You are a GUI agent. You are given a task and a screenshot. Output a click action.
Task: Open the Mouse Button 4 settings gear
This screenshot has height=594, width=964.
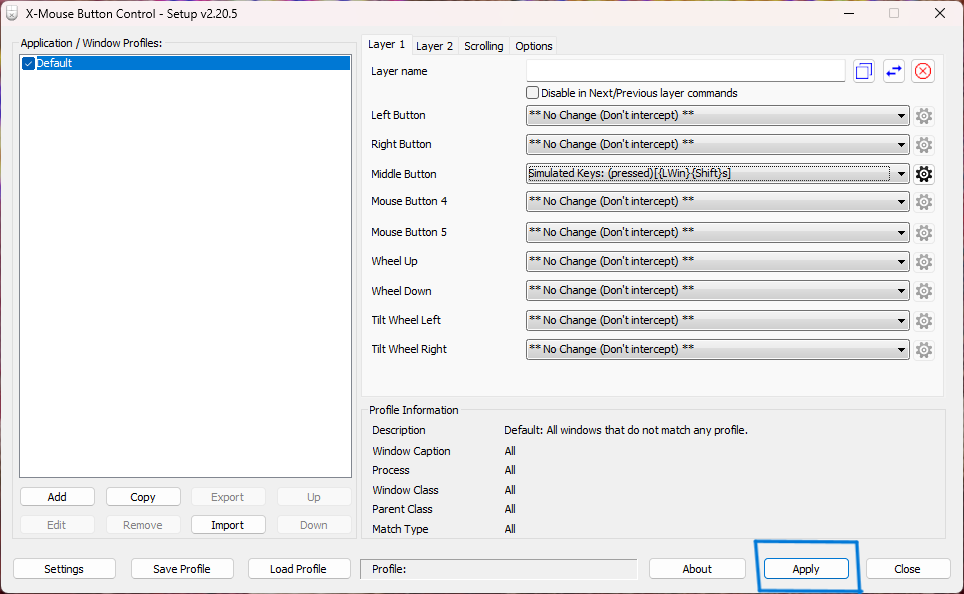[x=923, y=202]
